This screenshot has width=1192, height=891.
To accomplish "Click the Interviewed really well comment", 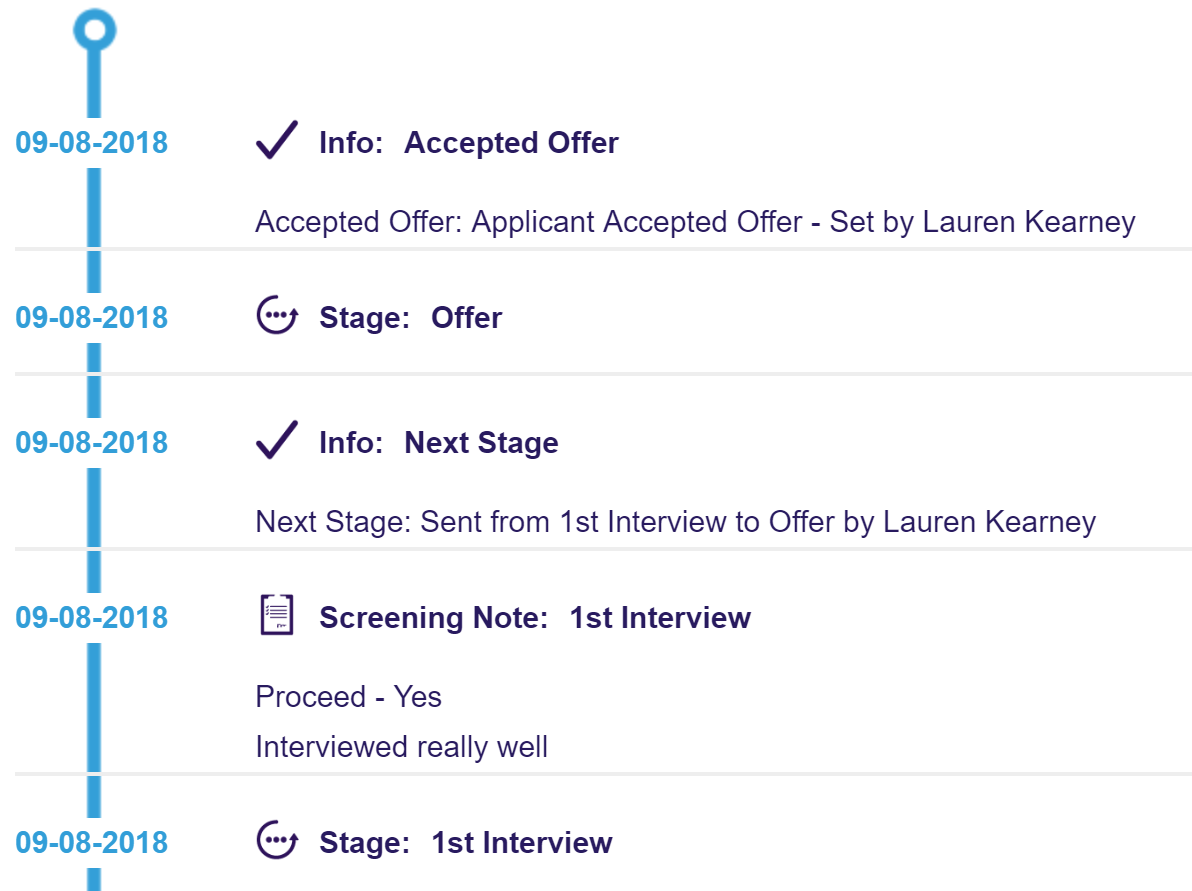I will point(401,747).
